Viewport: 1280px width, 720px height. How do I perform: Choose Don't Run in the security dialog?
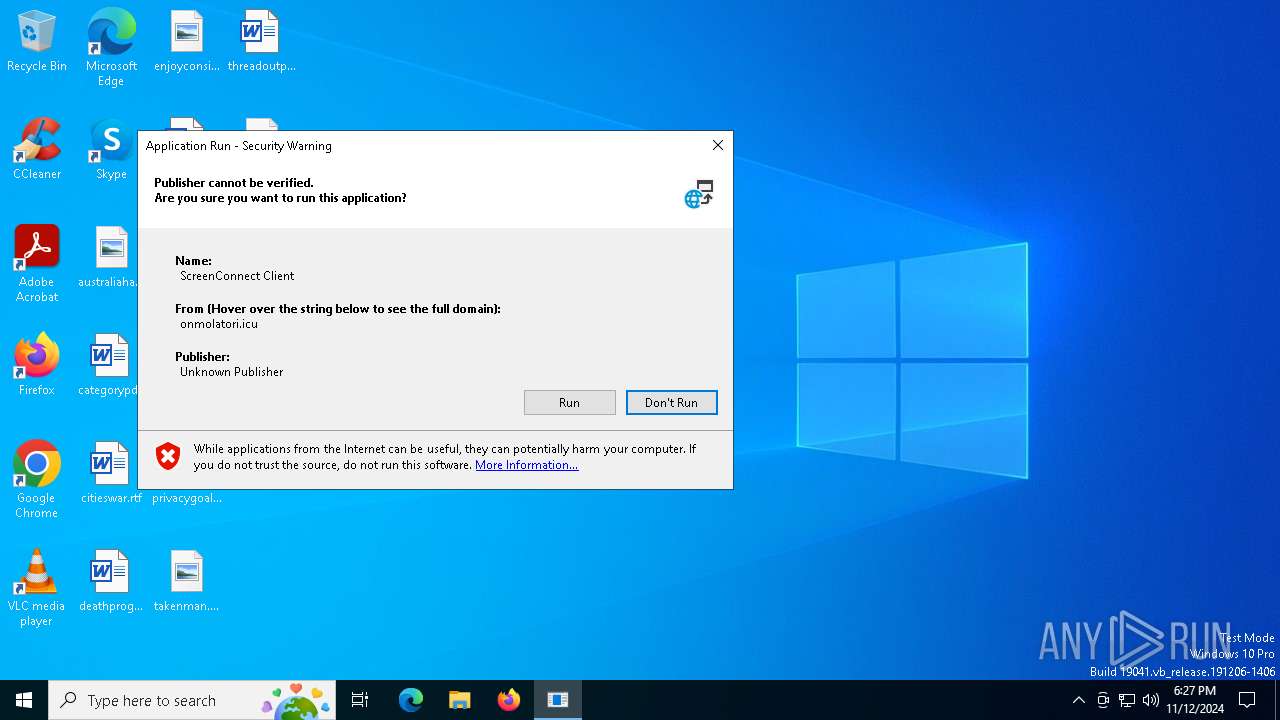672,402
